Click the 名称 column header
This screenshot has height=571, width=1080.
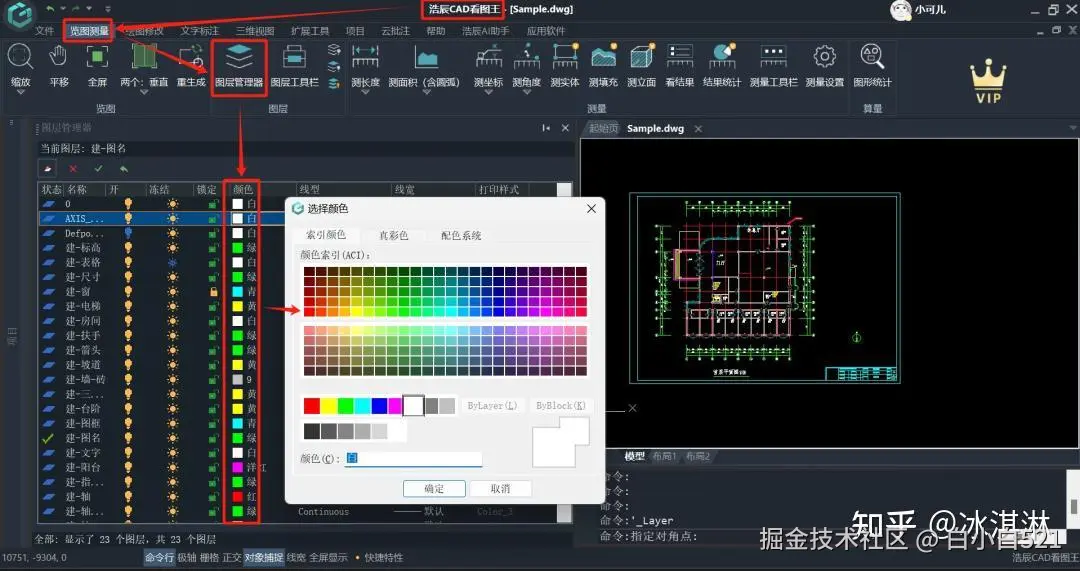76,189
